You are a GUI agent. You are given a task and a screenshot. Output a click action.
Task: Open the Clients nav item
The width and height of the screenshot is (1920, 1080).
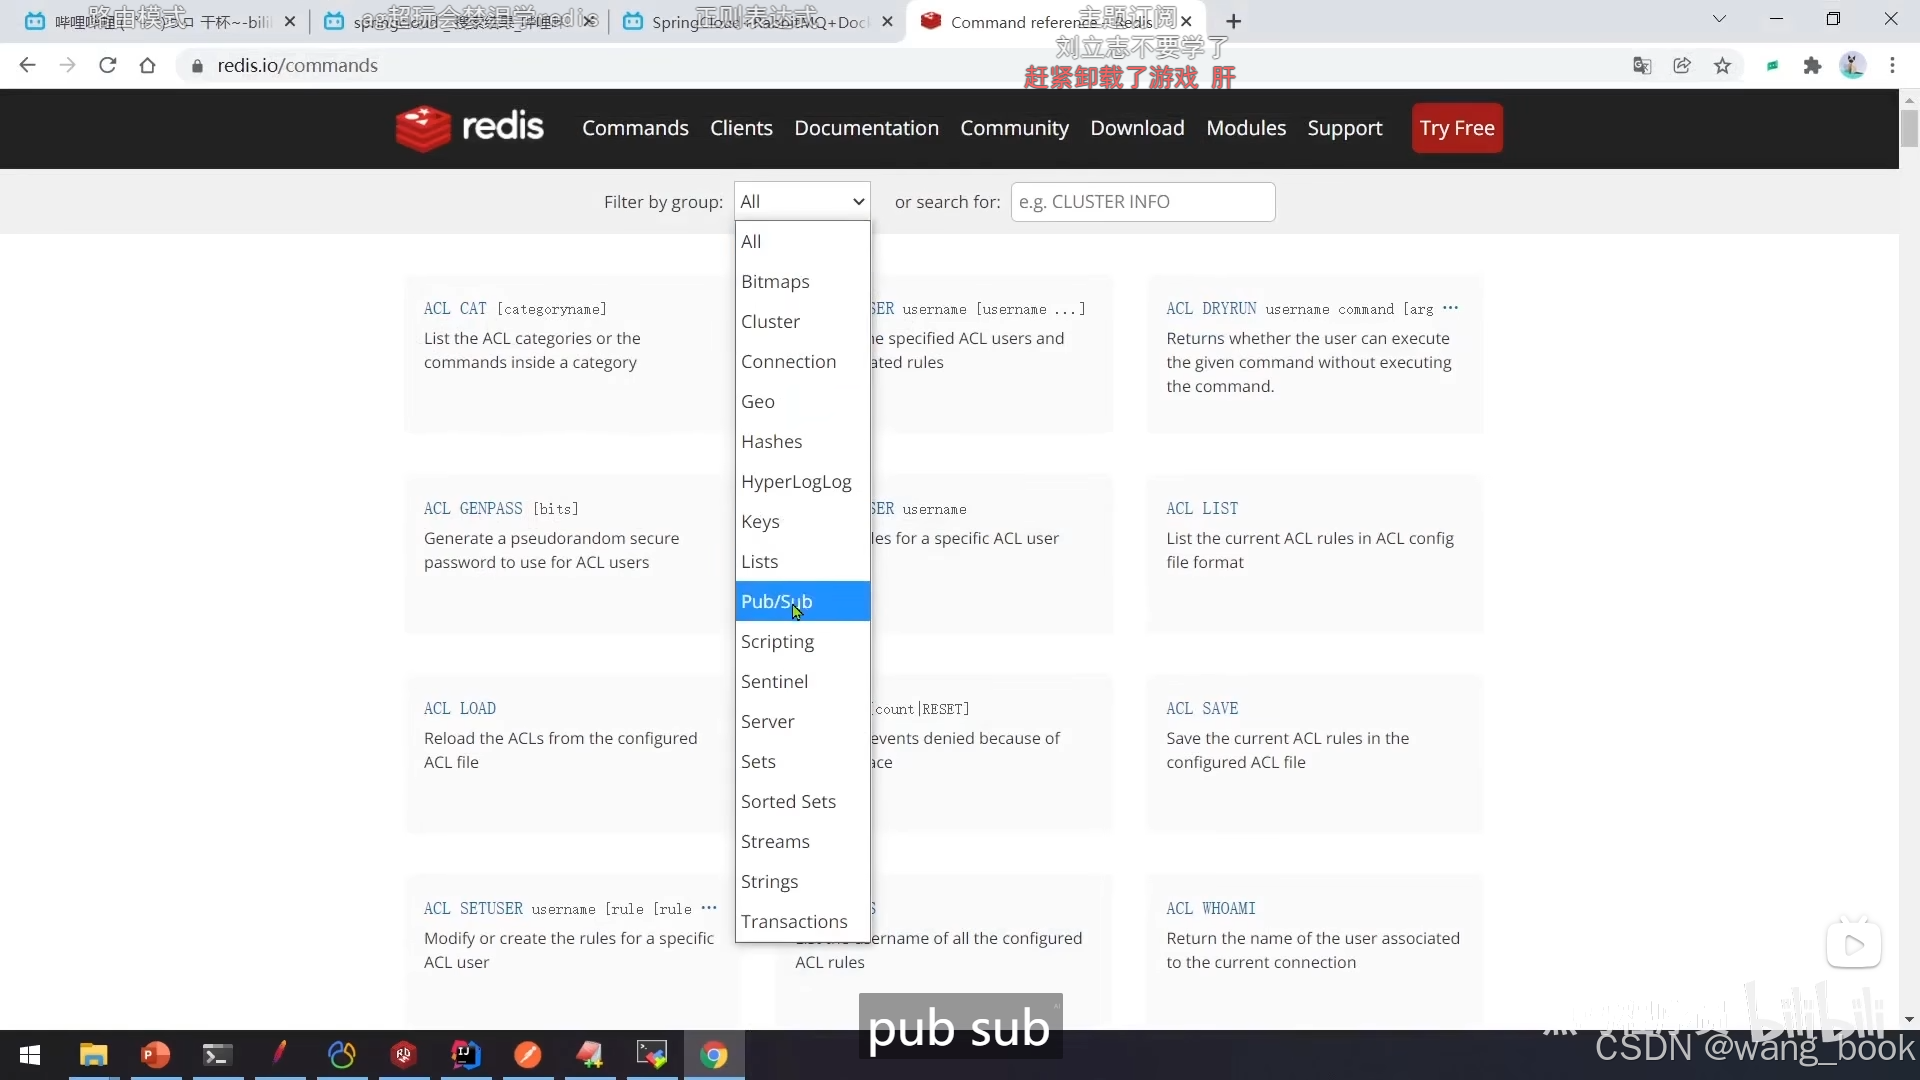coord(741,128)
